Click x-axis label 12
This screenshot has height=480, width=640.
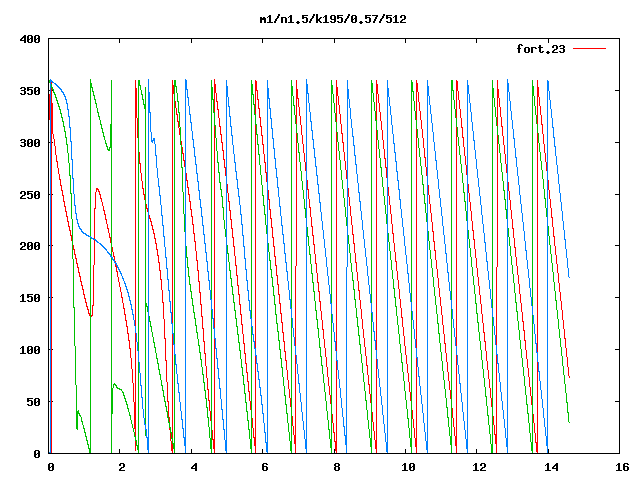click(479, 467)
